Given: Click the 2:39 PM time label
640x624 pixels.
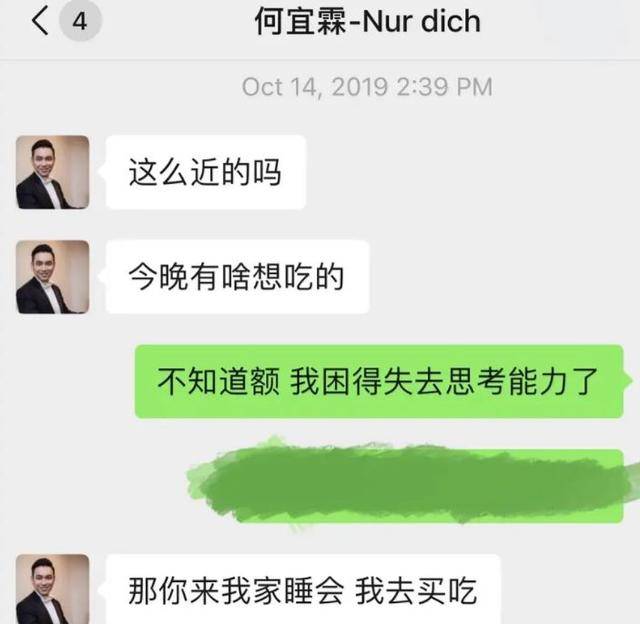Looking at the screenshot, I should click(444, 87).
